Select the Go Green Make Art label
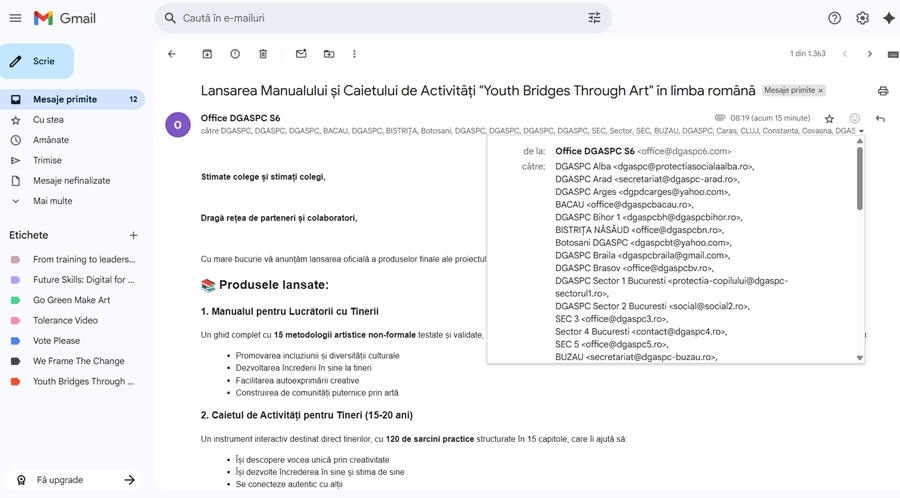This screenshot has height=498, width=900. [71, 300]
